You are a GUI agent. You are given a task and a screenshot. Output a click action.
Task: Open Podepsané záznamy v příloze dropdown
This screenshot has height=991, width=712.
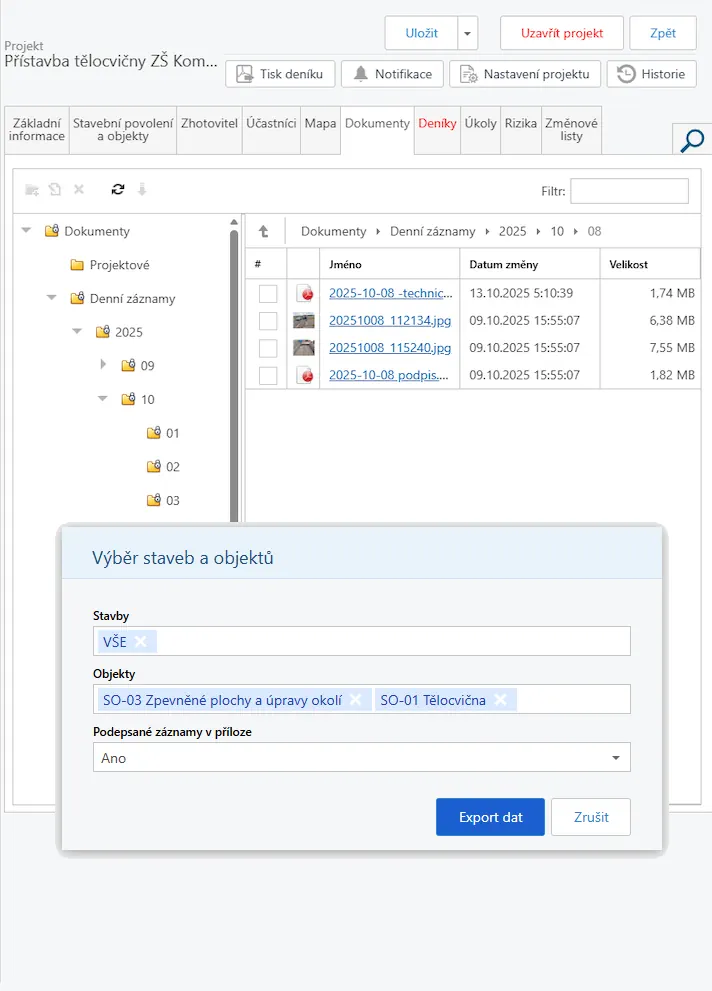(x=361, y=758)
